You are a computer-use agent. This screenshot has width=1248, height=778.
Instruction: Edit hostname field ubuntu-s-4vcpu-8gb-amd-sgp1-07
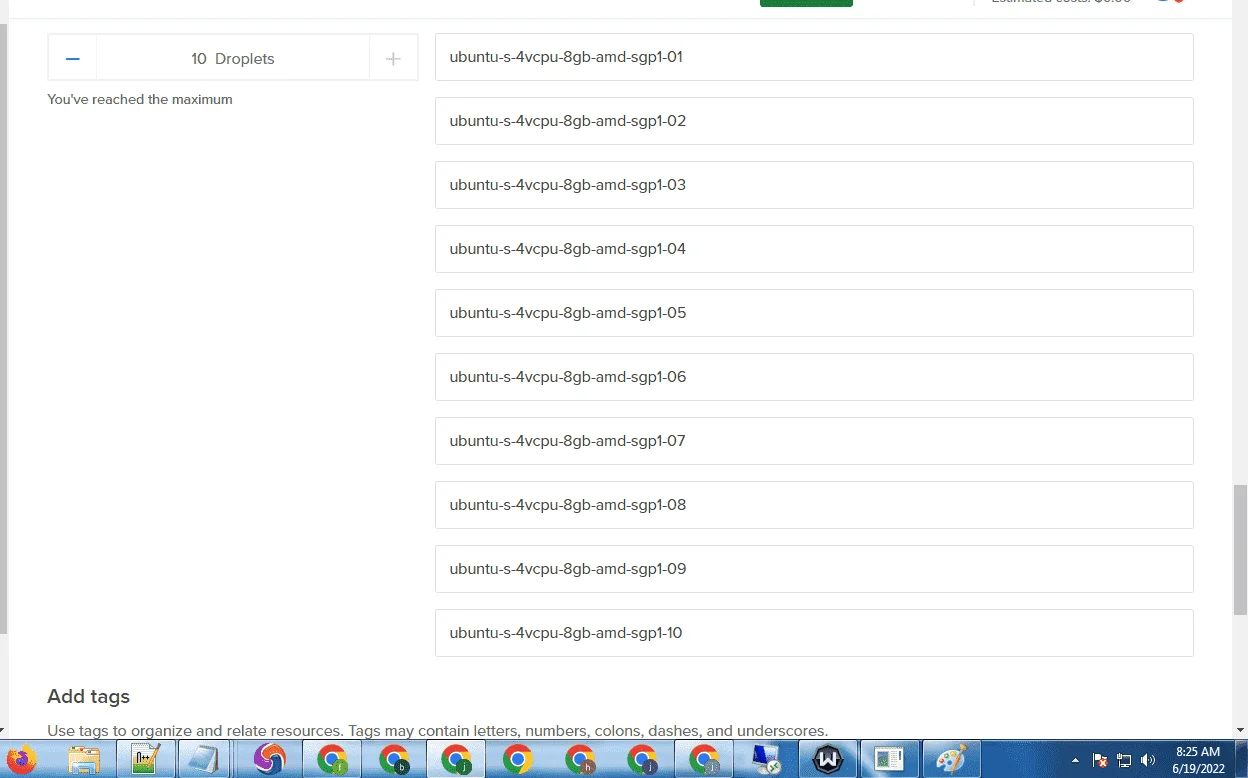point(814,441)
